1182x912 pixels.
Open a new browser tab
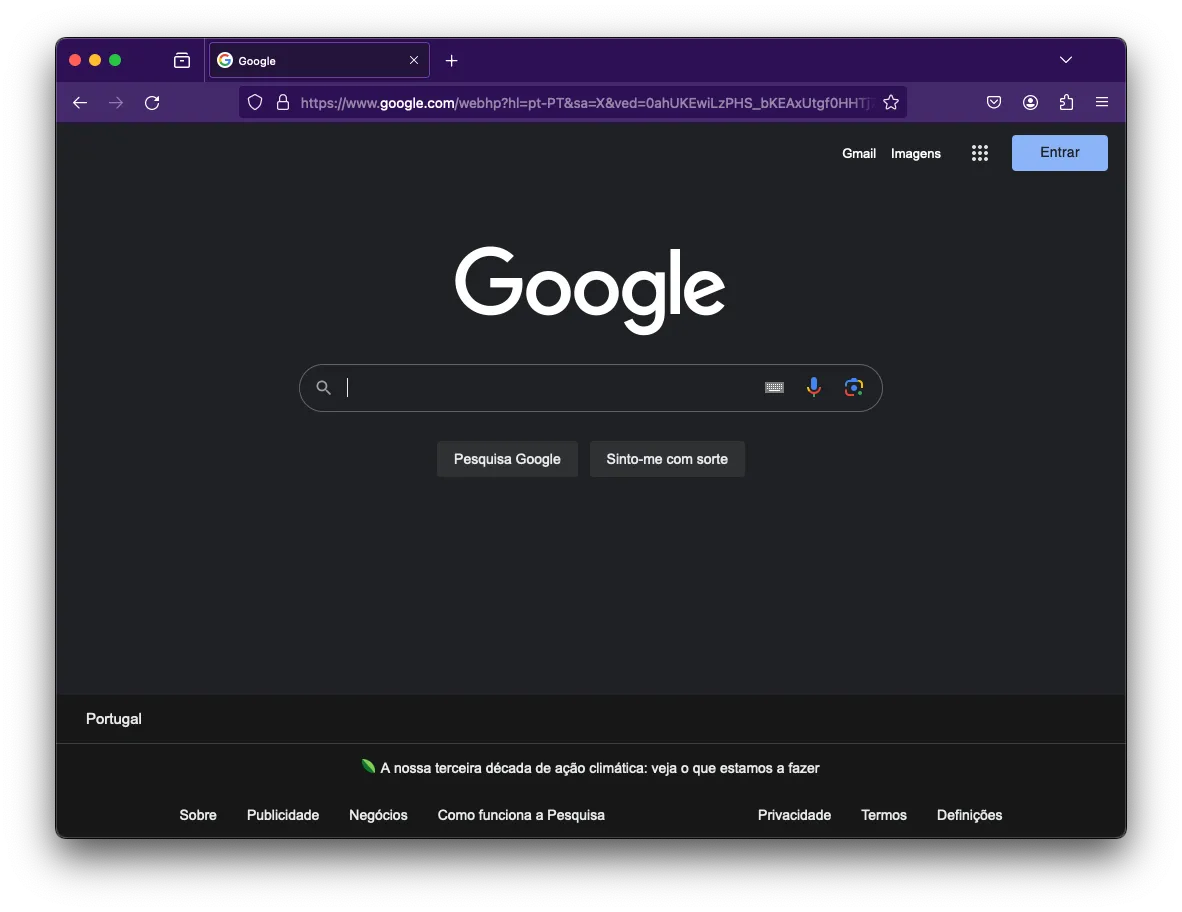(x=450, y=60)
